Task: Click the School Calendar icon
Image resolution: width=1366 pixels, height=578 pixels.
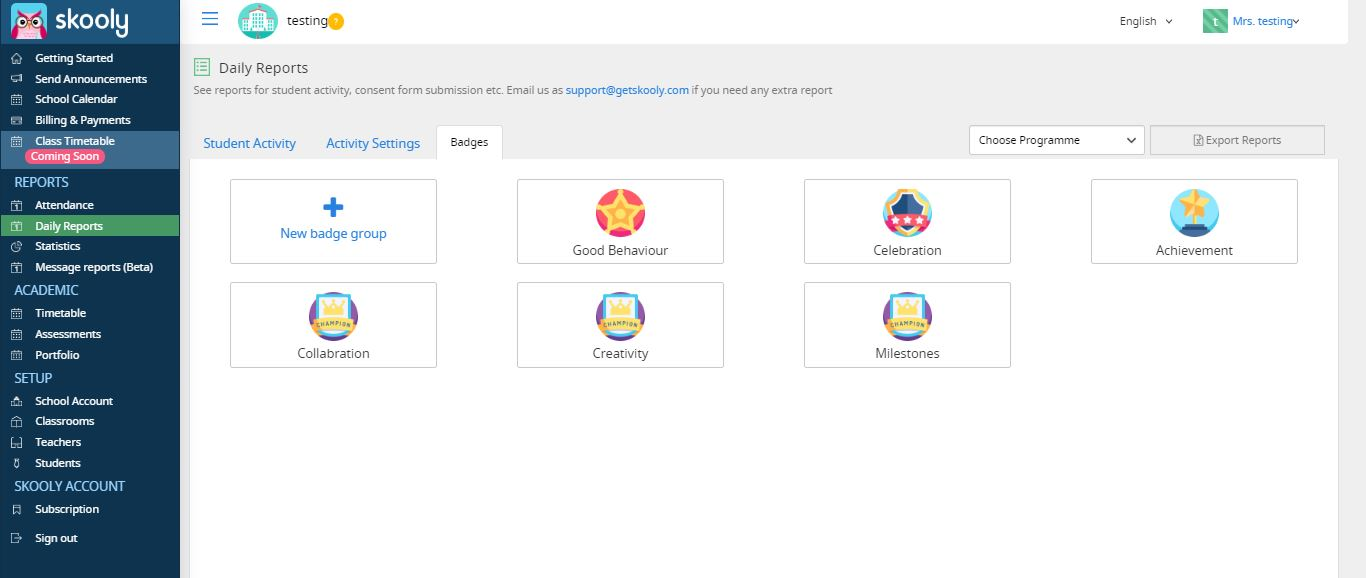Action: 16,99
